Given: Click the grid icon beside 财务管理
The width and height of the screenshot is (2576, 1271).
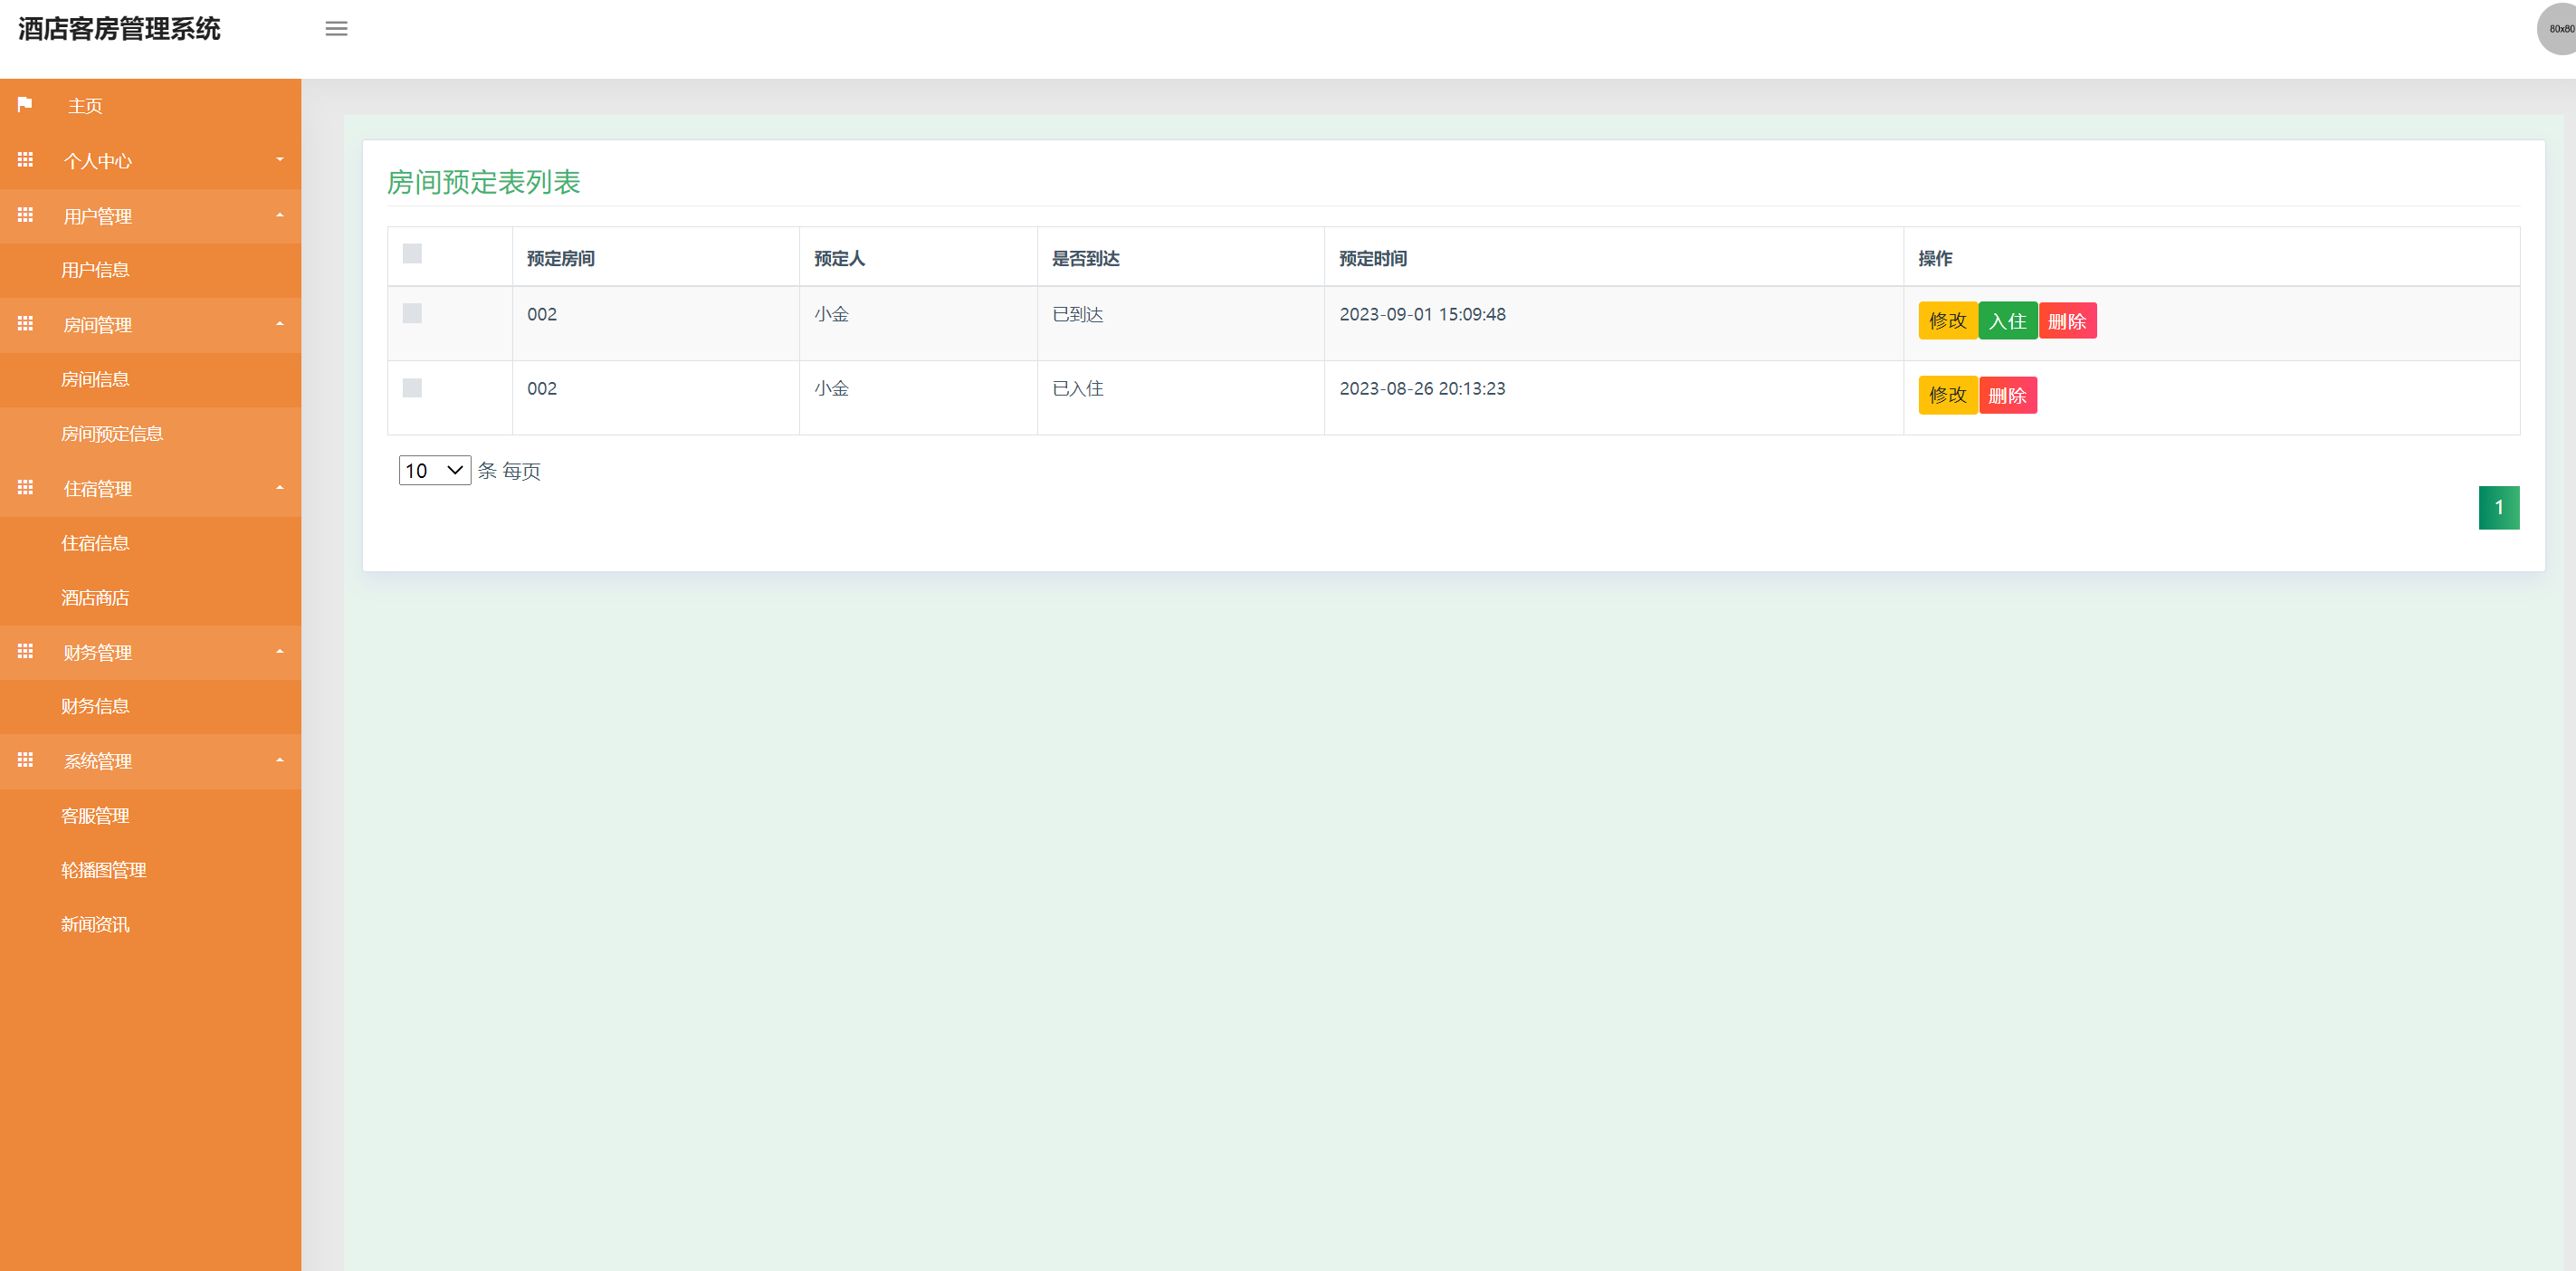Looking at the screenshot, I should tap(25, 652).
